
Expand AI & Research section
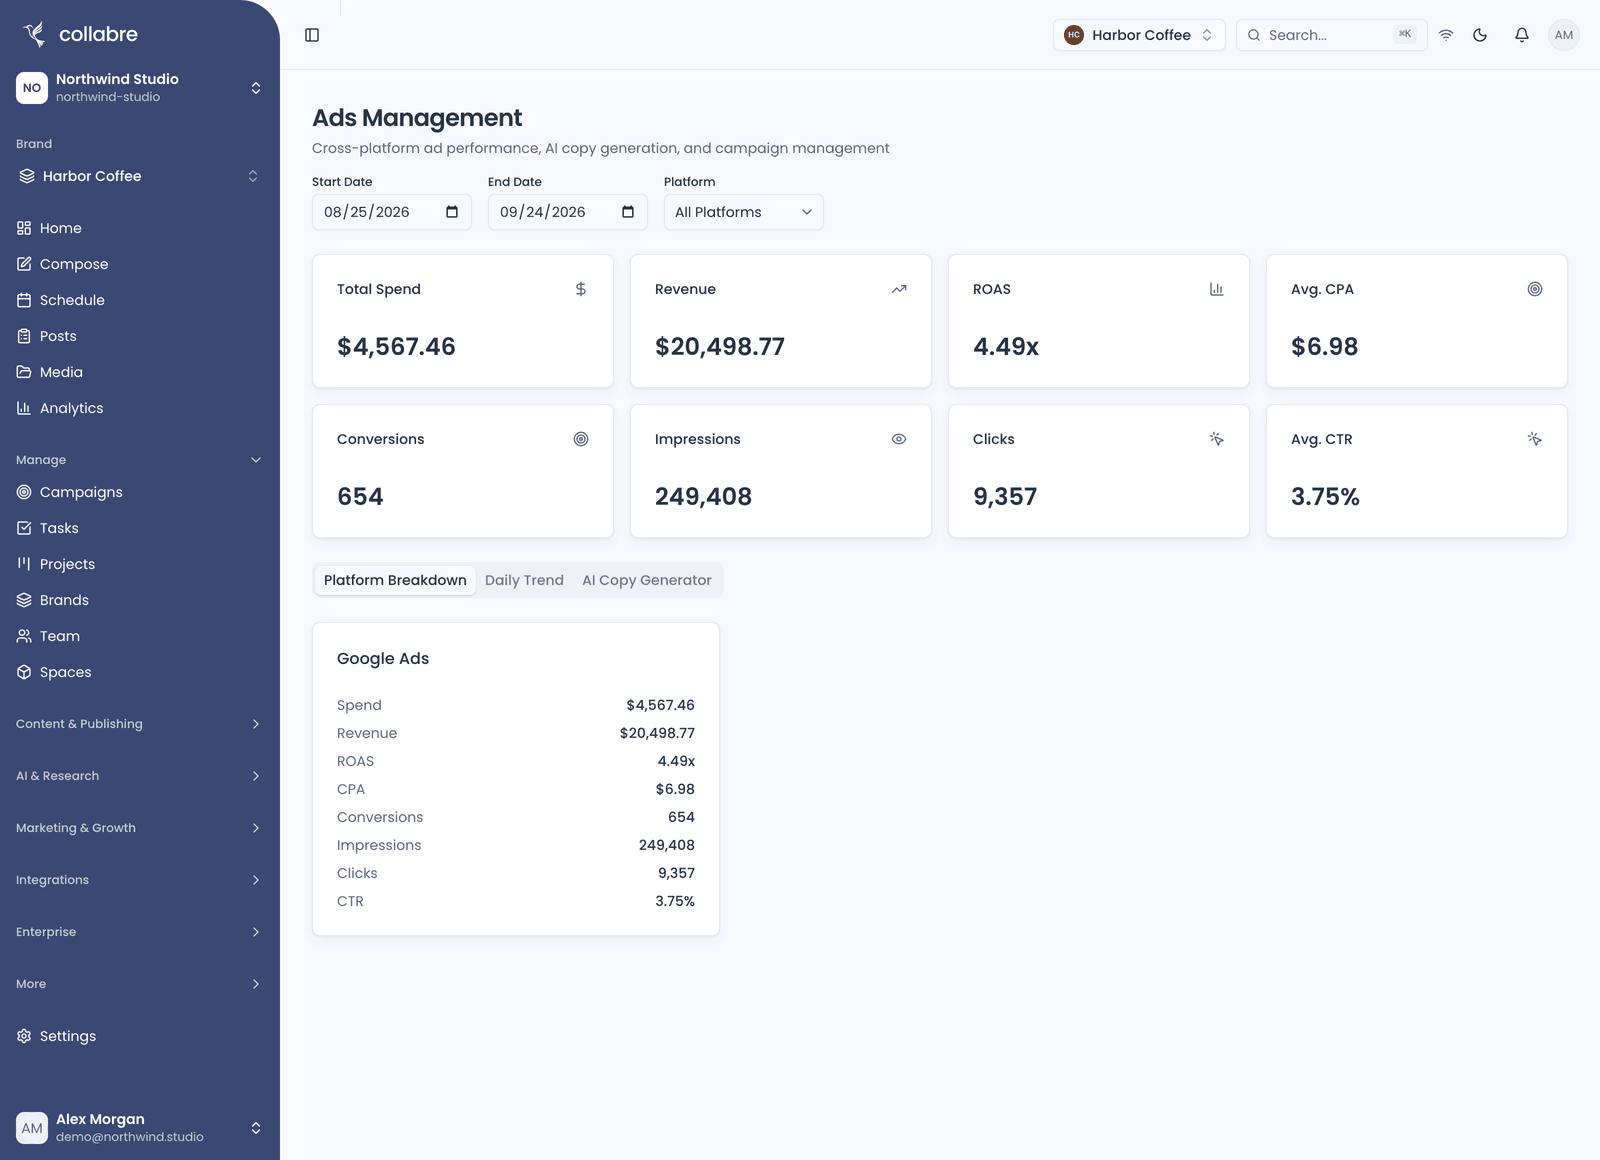[x=140, y=776]
